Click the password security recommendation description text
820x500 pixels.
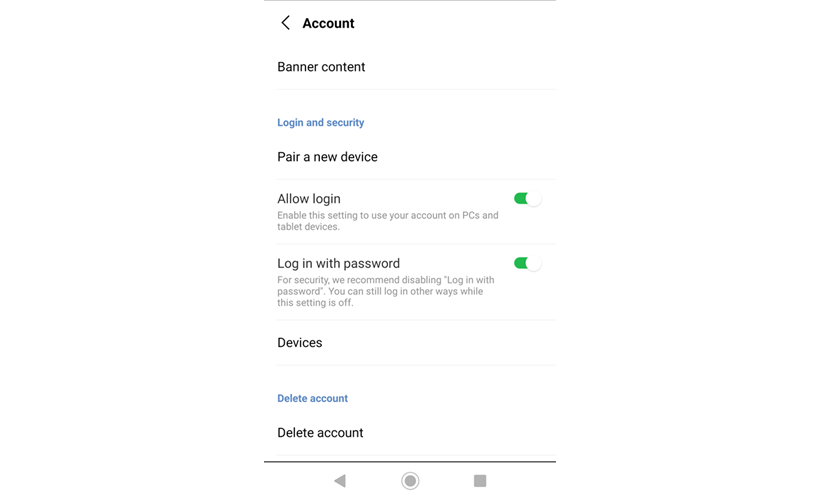click(385, 291)
